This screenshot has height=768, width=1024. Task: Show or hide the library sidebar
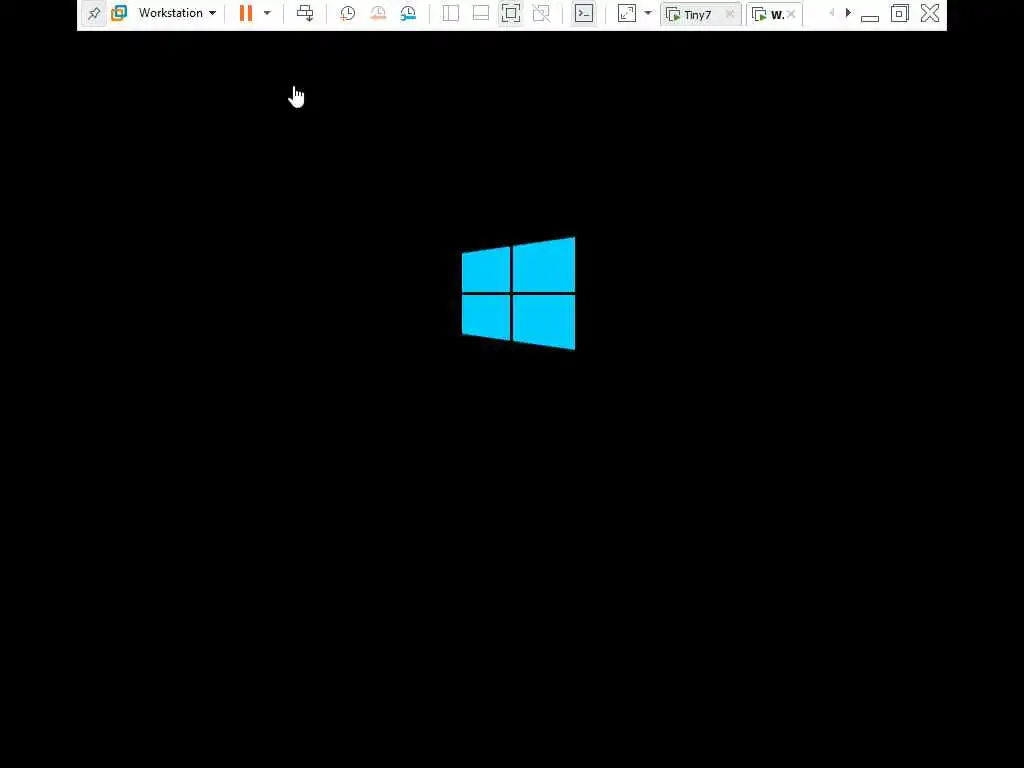(x=451, y=13)
